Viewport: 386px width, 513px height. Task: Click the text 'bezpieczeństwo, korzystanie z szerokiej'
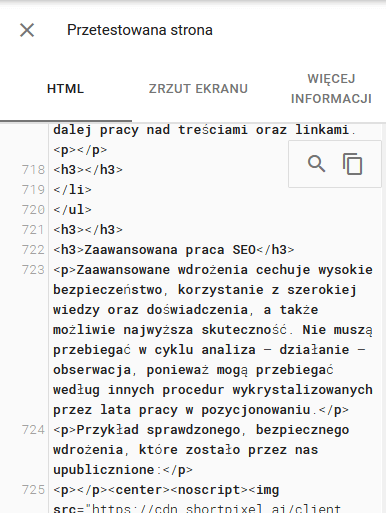[x=205, y=290]
